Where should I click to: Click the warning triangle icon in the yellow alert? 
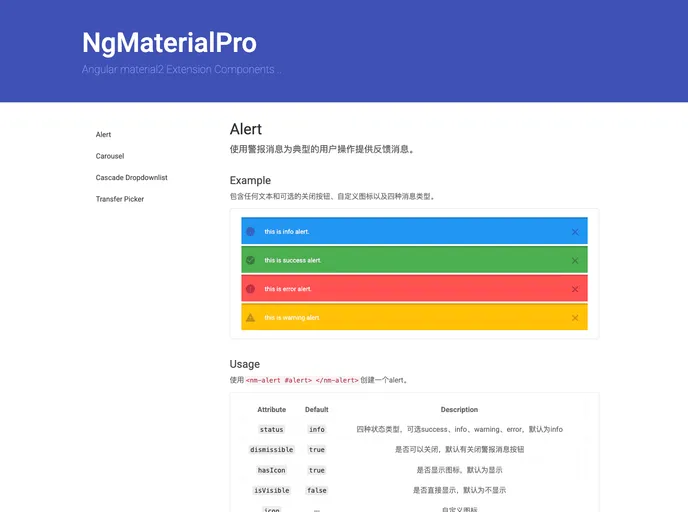[251, 317]
